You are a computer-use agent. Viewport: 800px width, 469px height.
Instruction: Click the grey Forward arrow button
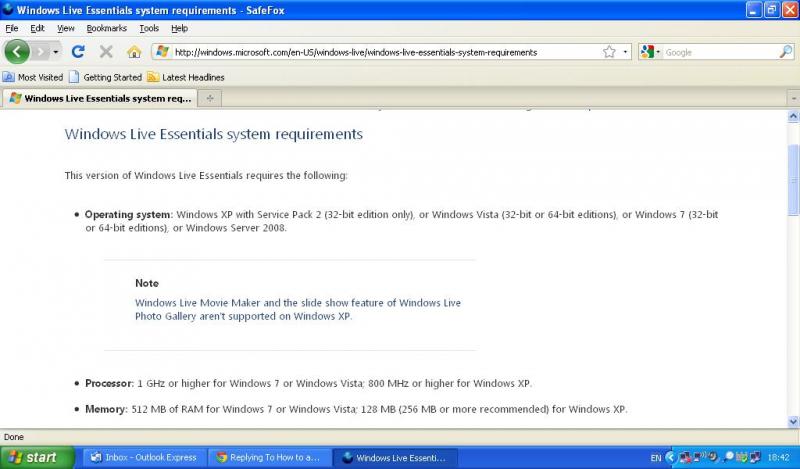[40, 52]
